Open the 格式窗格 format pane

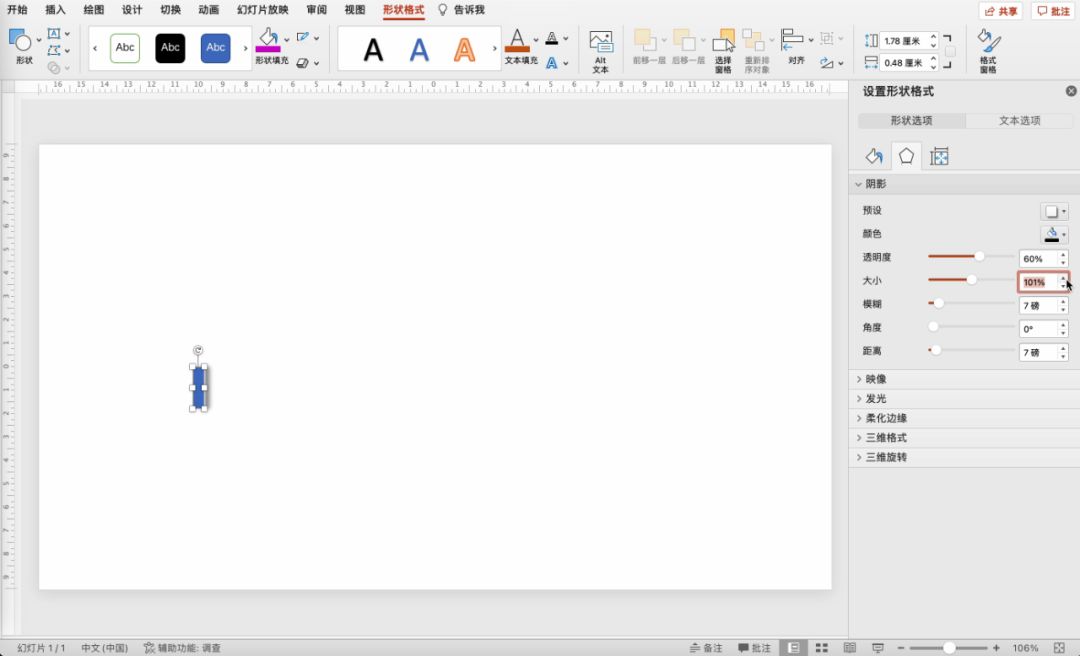tap(988, 51)
